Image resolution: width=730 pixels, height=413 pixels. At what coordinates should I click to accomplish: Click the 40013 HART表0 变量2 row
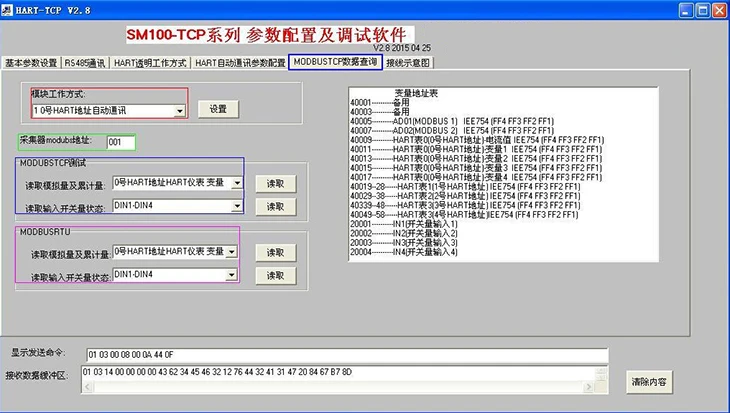476,158
